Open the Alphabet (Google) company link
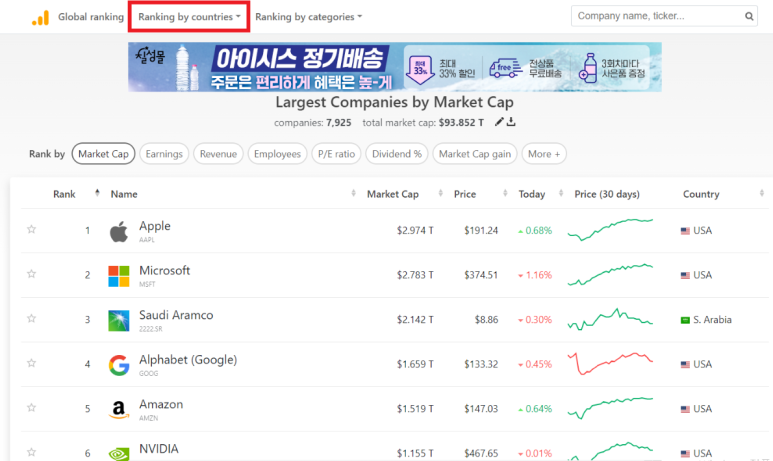This screenshot has height=461, width=773. click(188, 360)
